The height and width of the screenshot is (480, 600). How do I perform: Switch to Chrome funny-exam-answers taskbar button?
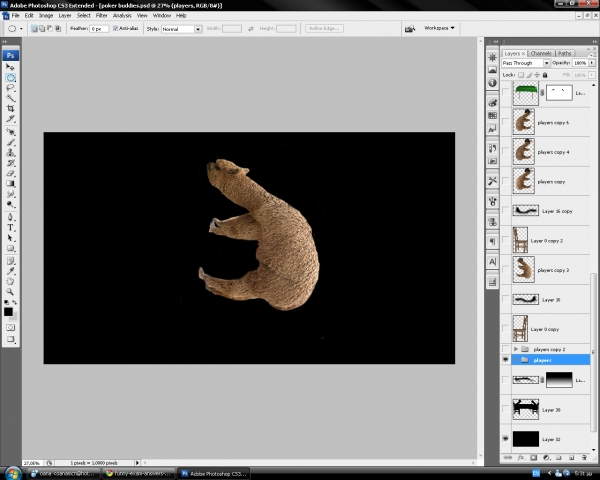(139, 473)
